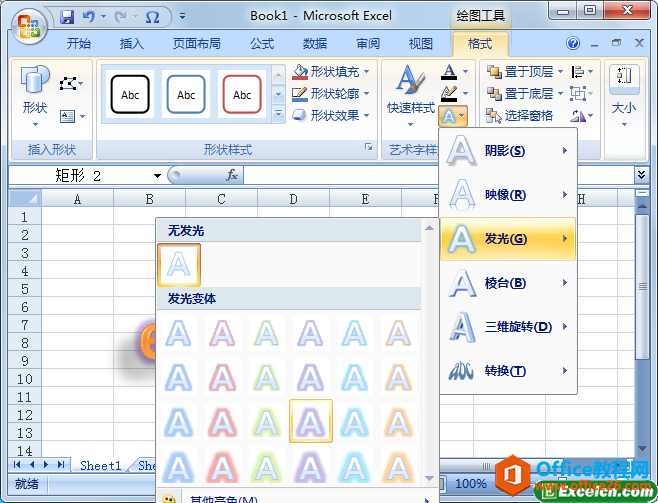Viewport: 658px width, 503px height.
Task: Apply first-row orange glow variation
Action: [x=398, y=334]
